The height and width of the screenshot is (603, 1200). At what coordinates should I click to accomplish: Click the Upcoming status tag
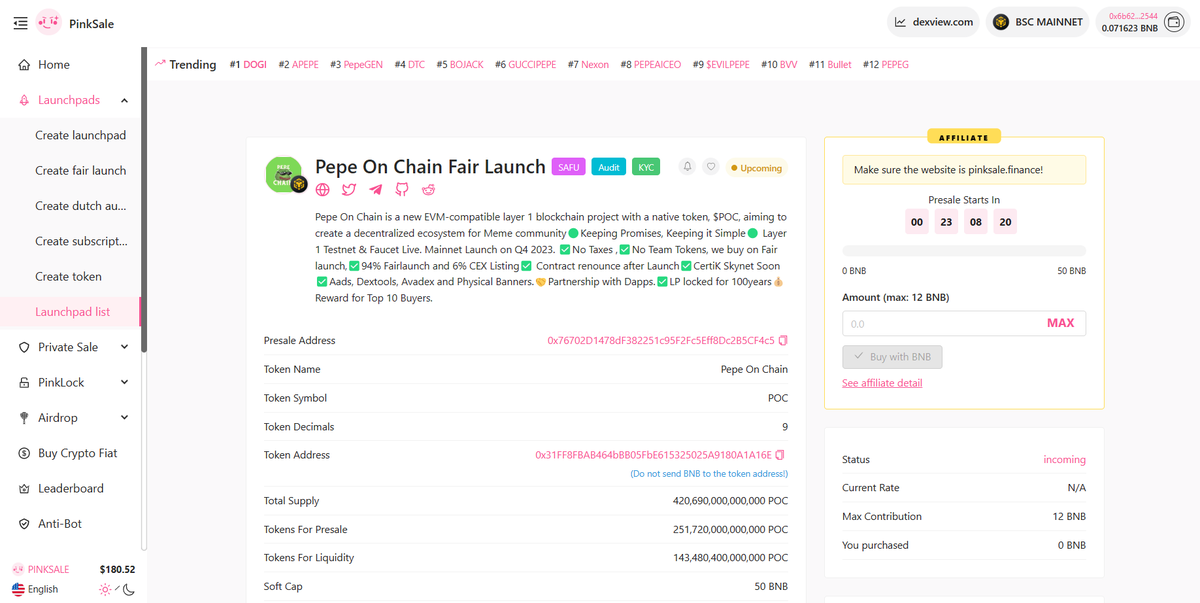[756, 168]
